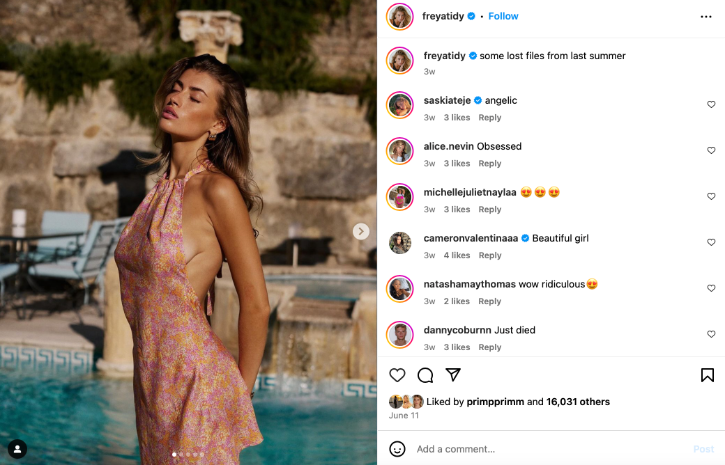
Task: Save post with bookmark icon
Action: [707, 375]
